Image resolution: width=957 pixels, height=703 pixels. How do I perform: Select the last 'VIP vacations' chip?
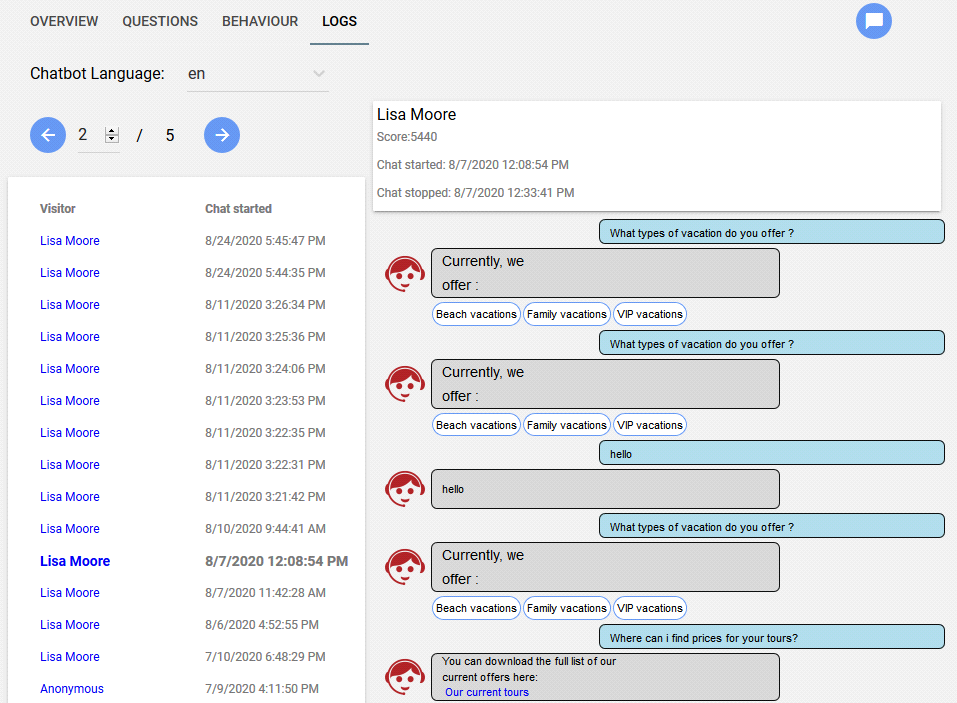click(x=649, y=608)
